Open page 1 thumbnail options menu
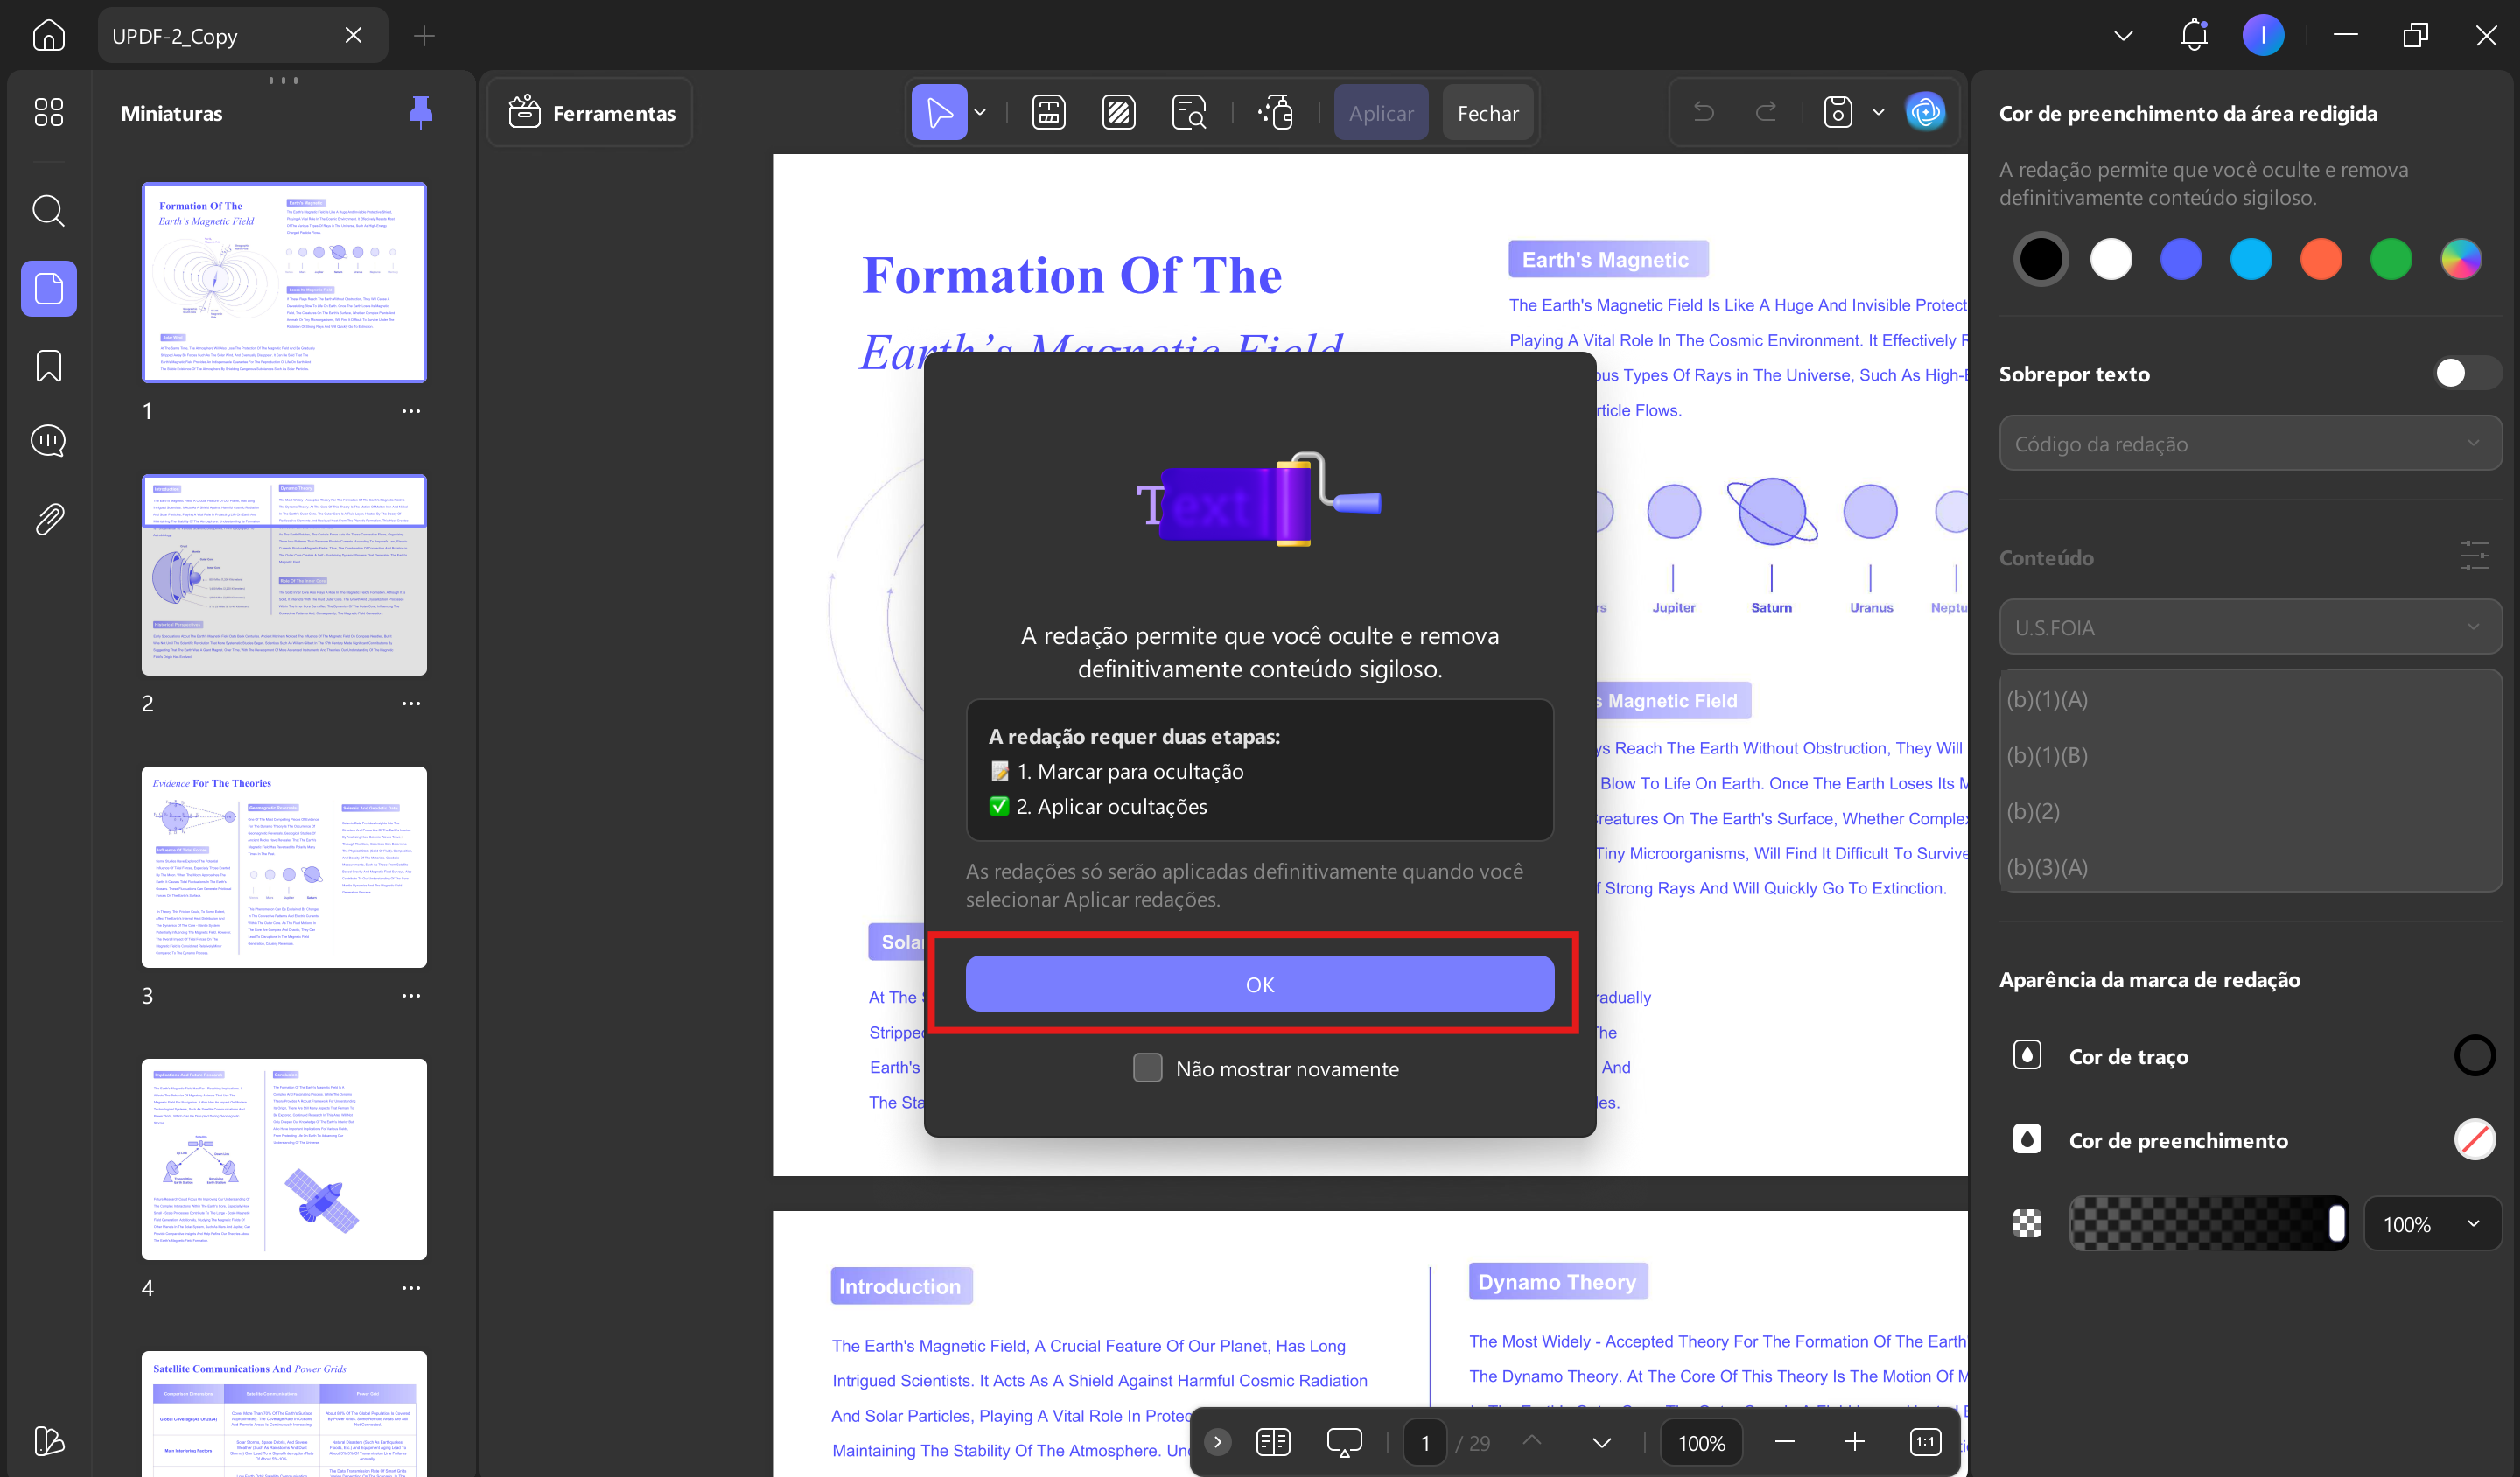 411,411
